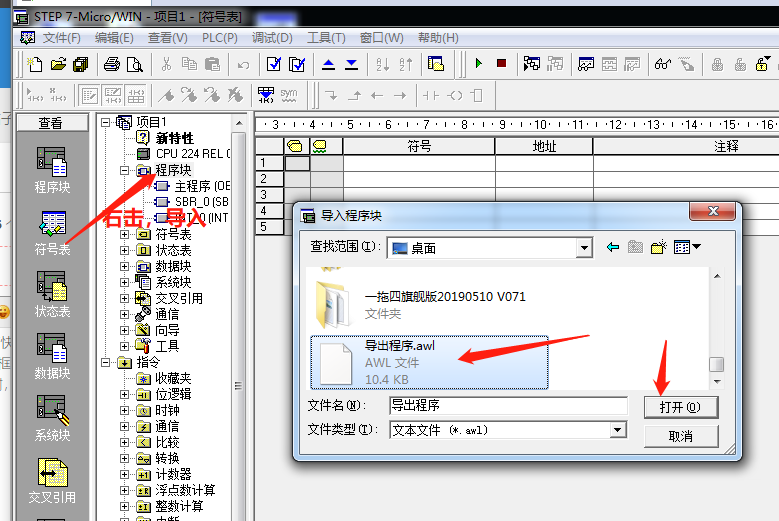The image size is (779, 521).
Task: Sort ascending A-Z toolbar icon
Action: [x=383, y=64]
